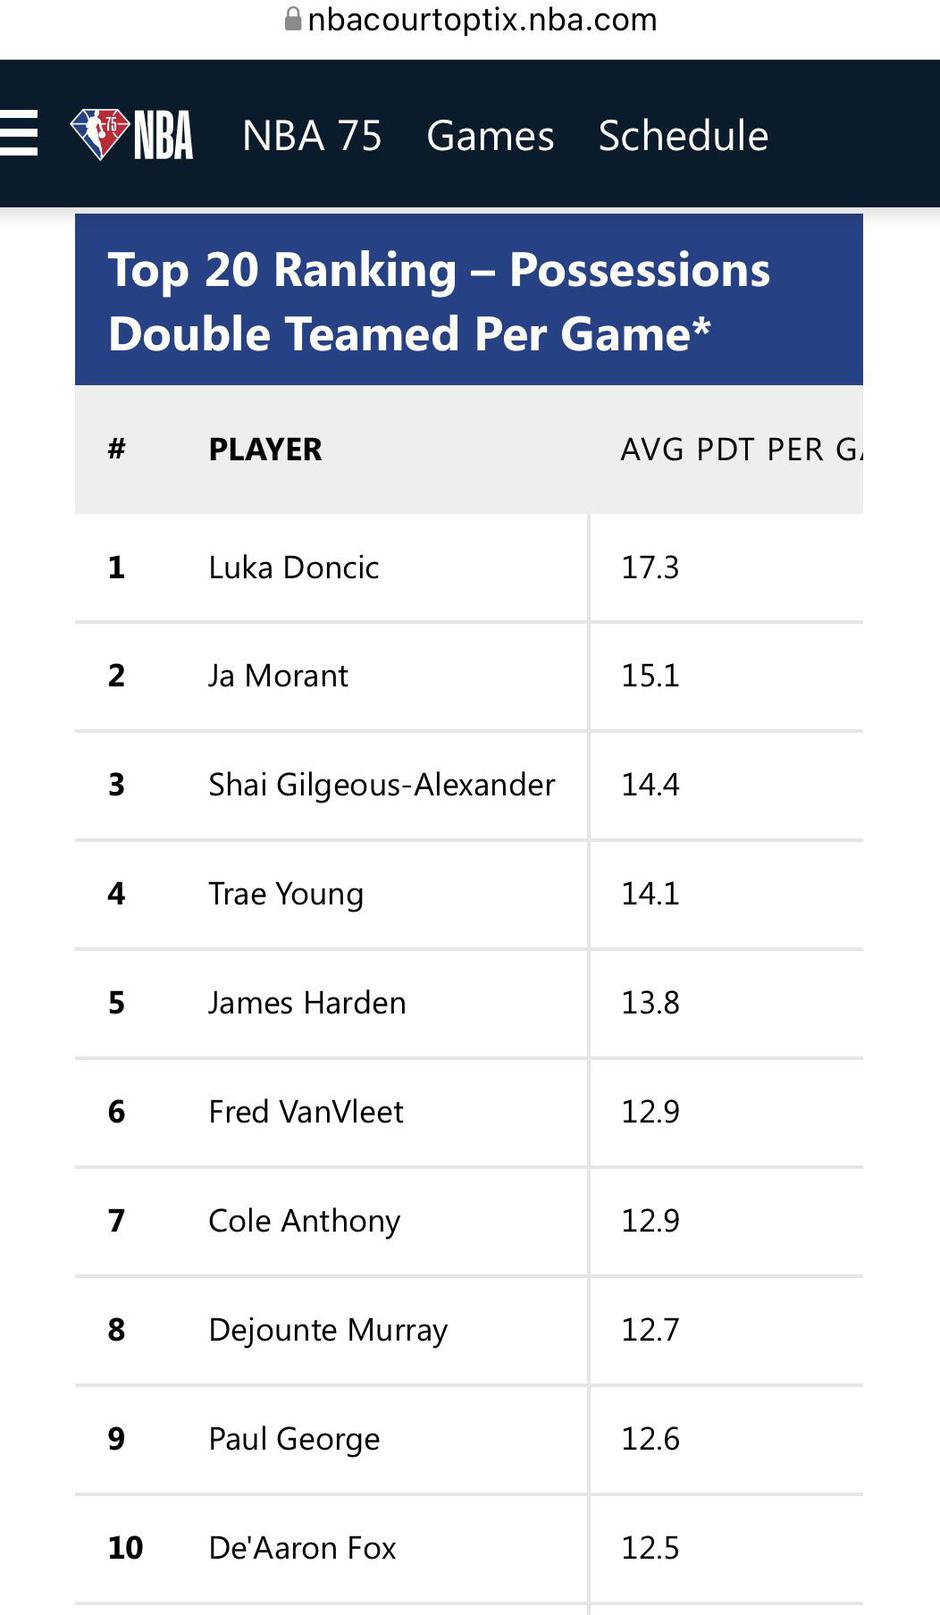Select Ja Morant in the ranking
Screen dimensions: 940x1615
click(278, 676)
